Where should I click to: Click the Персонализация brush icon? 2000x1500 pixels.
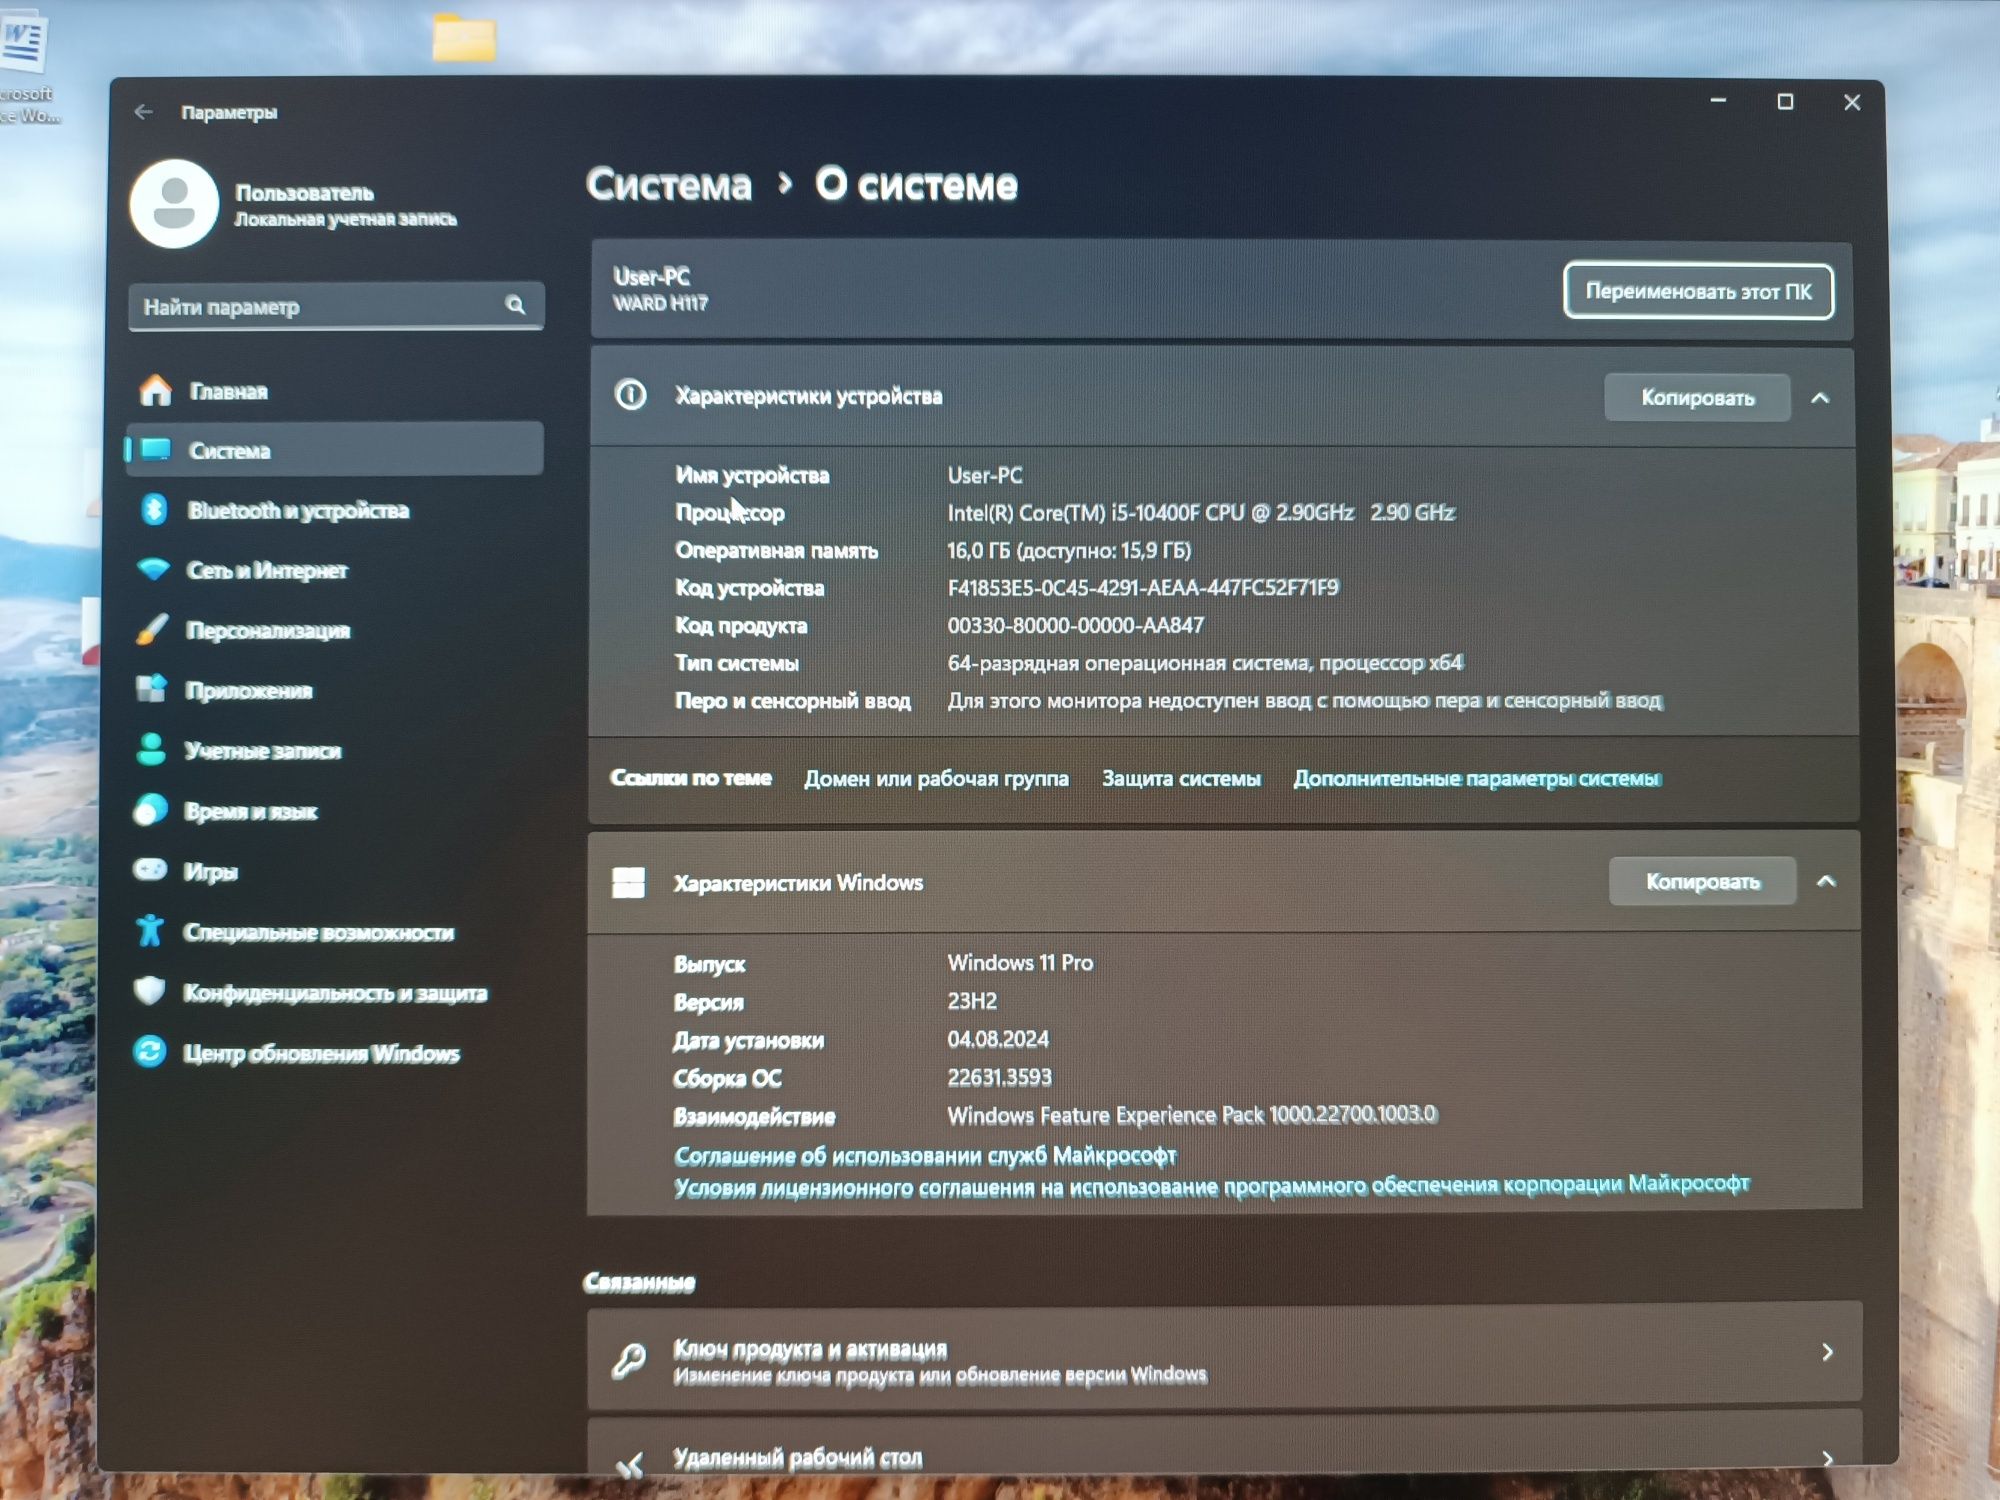coord(152,629)
